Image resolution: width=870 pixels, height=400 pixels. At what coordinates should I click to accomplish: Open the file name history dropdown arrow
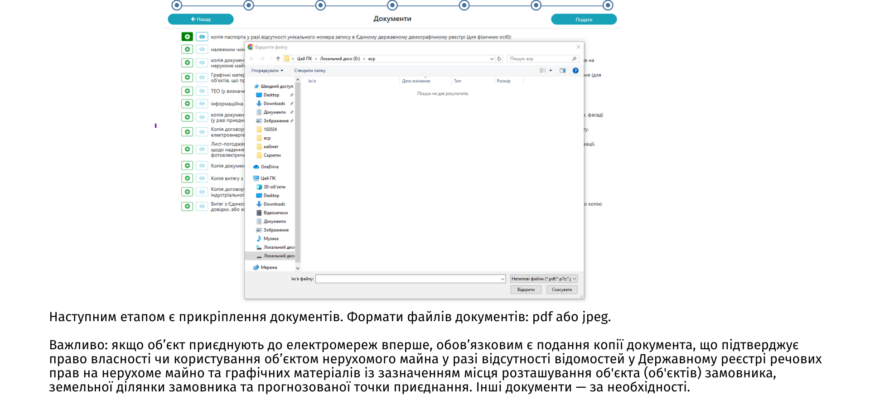(x=503, y=279)
